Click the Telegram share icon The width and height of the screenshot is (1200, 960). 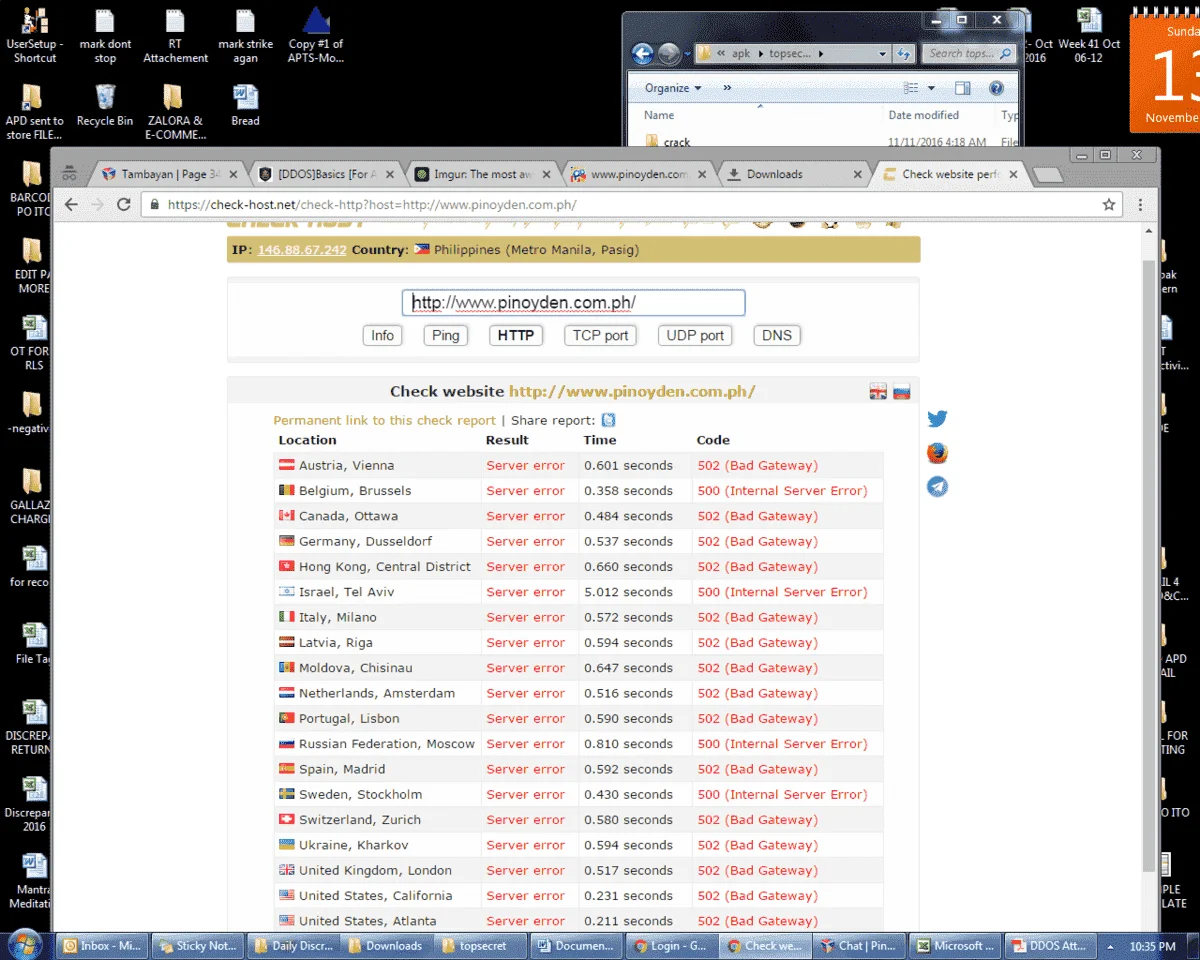pos(937,487)
